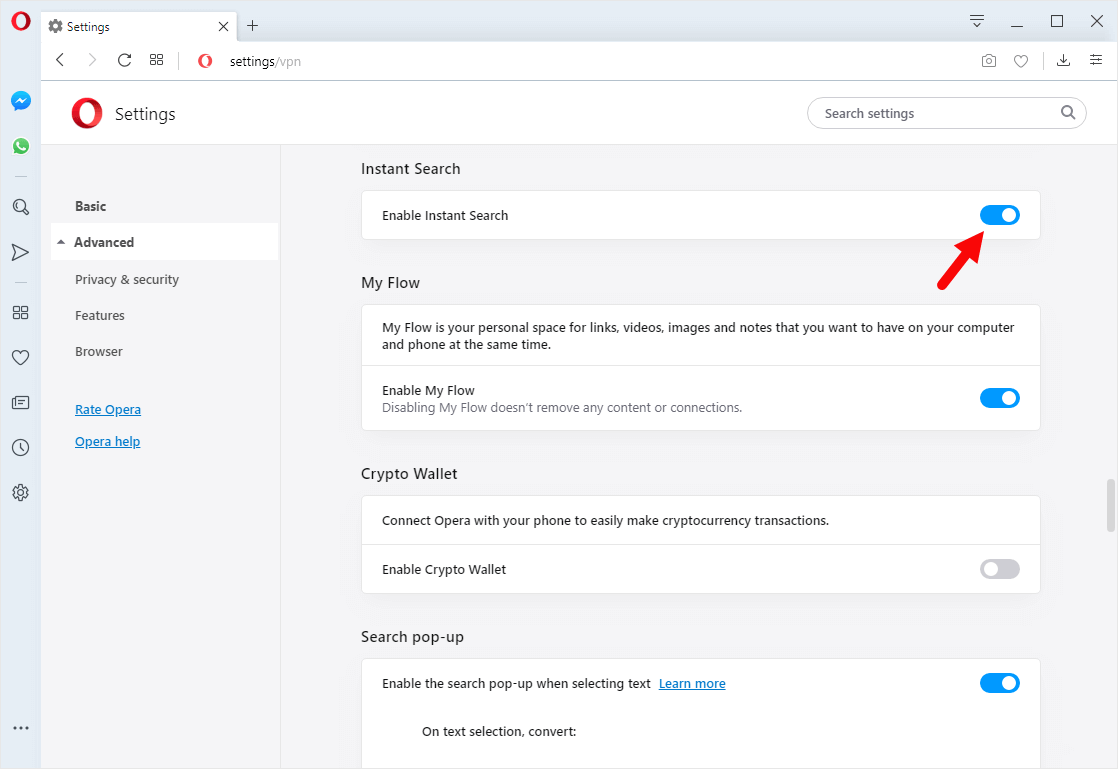
Task: Open the sidebar search magnifier
Action: point(21,207)
